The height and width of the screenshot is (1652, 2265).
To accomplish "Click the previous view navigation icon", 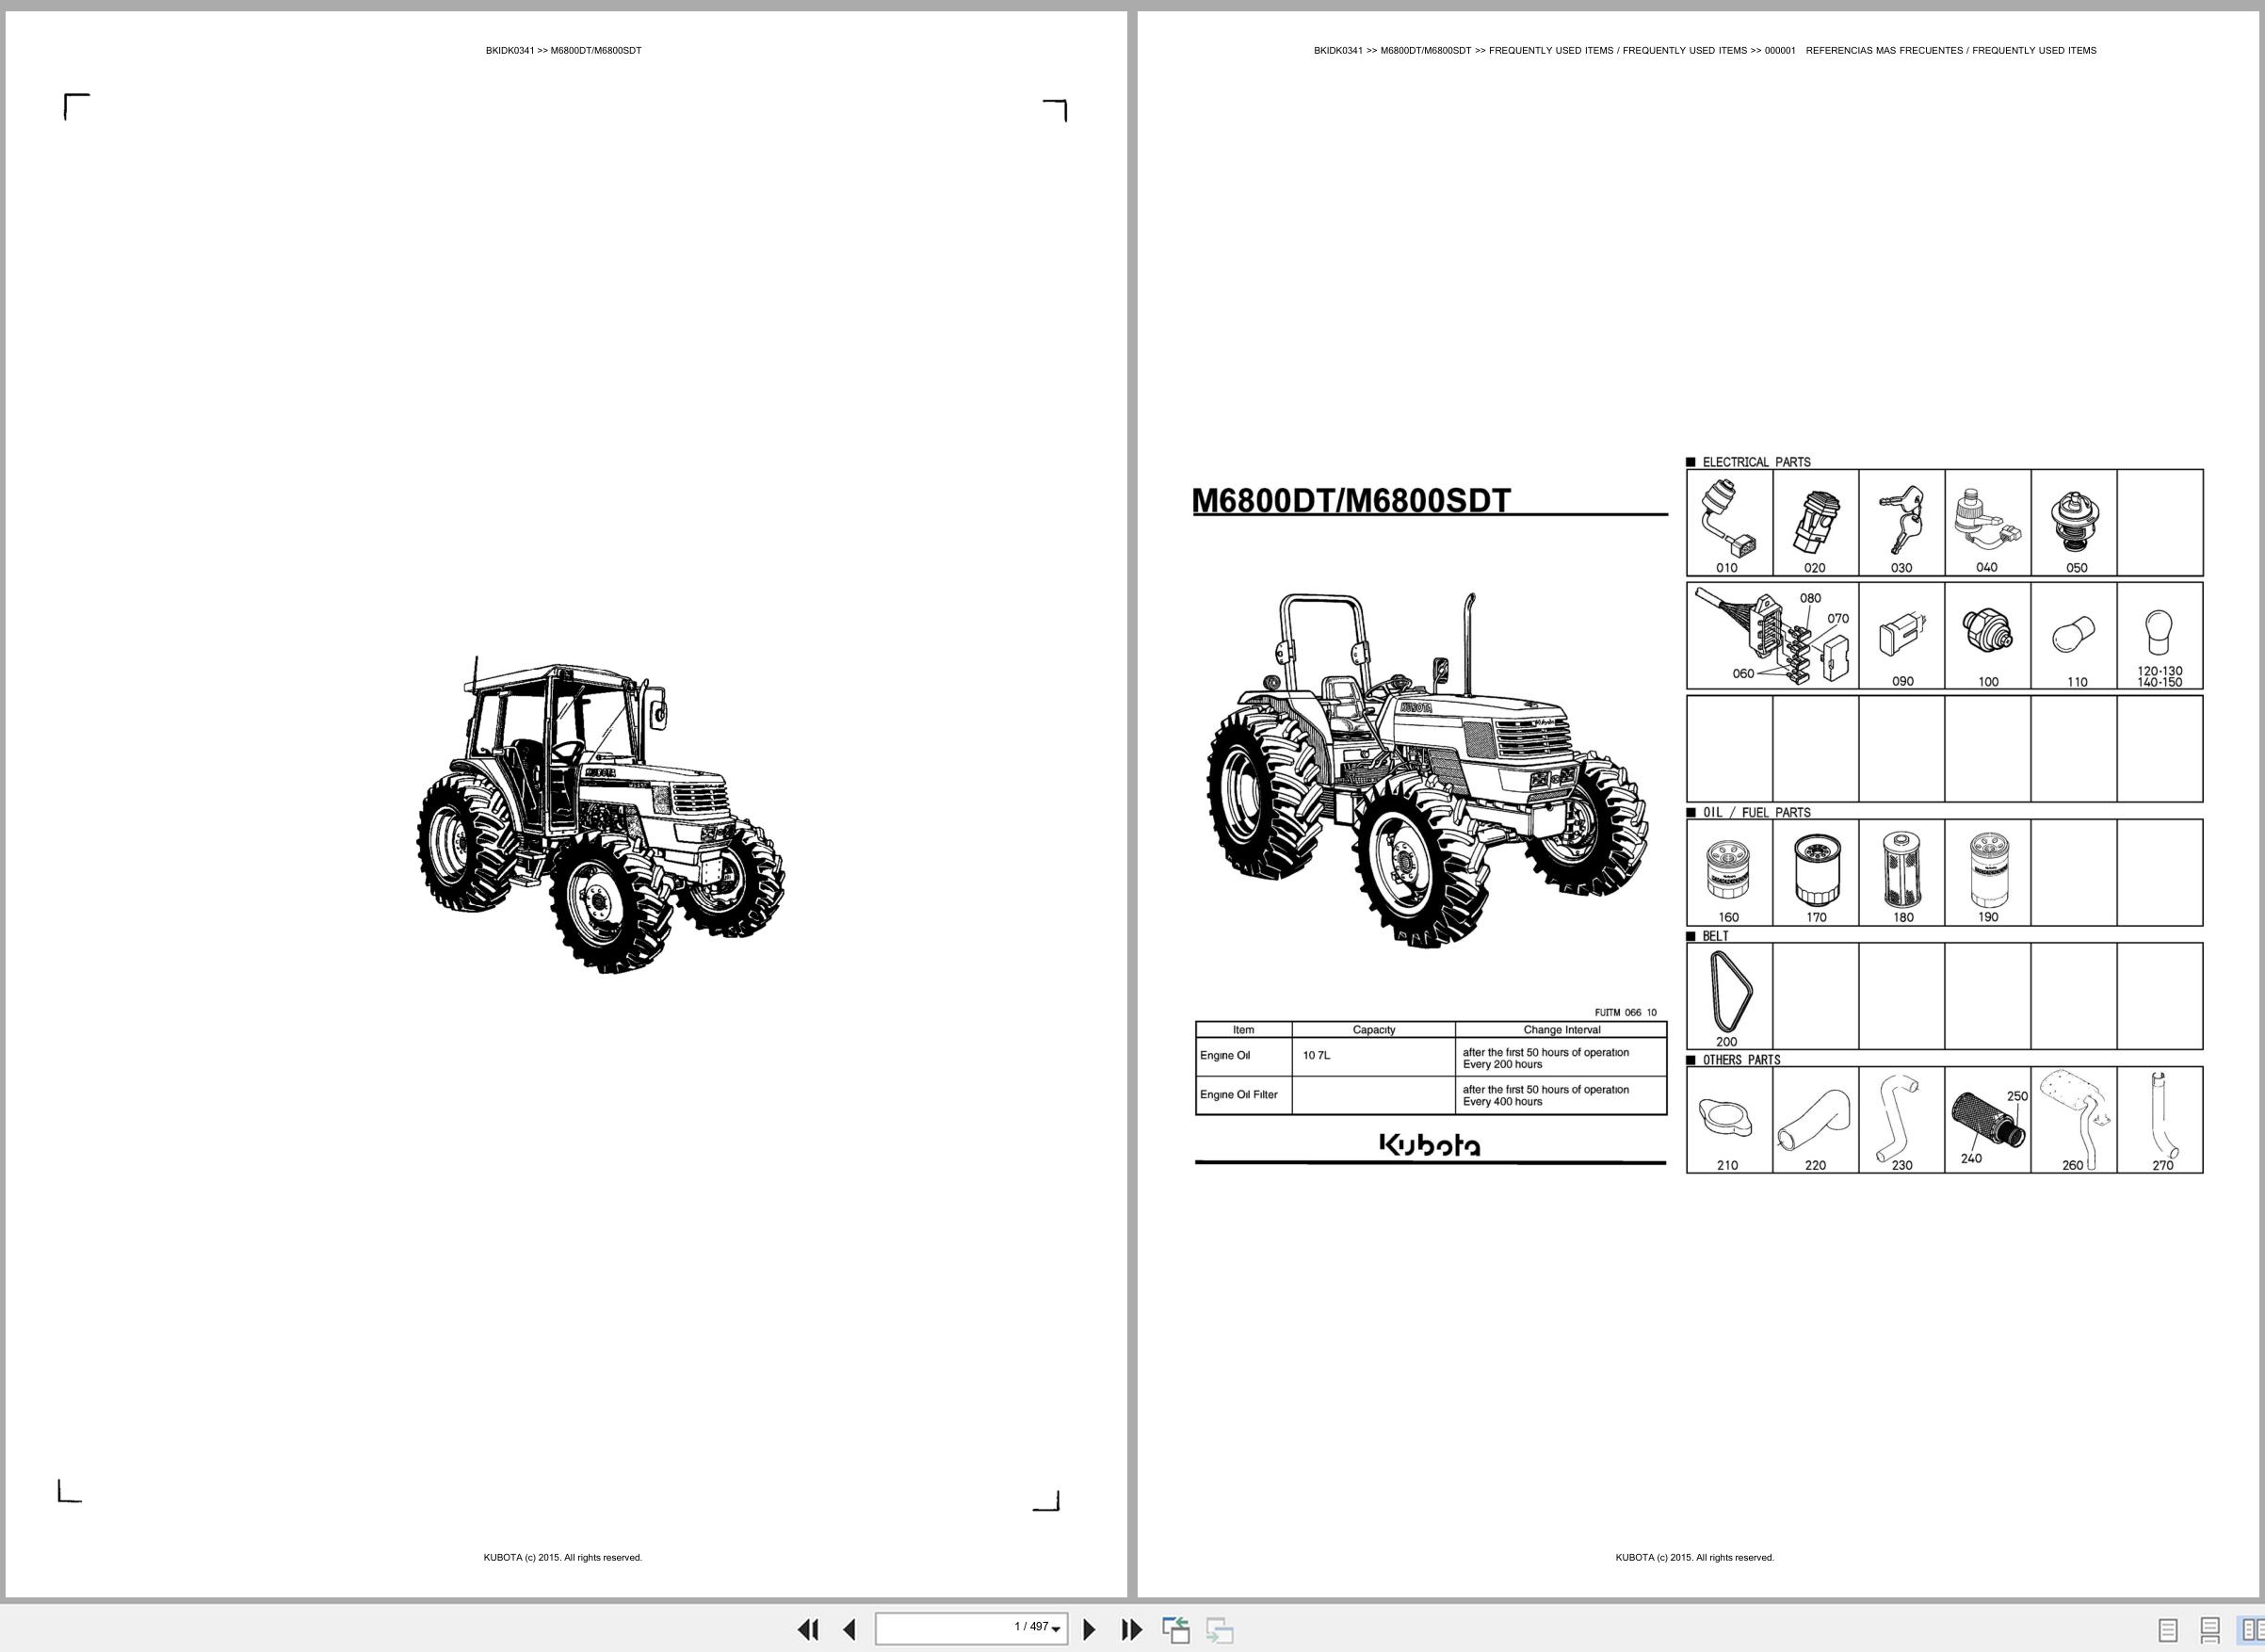I will click(1176, 1629).
